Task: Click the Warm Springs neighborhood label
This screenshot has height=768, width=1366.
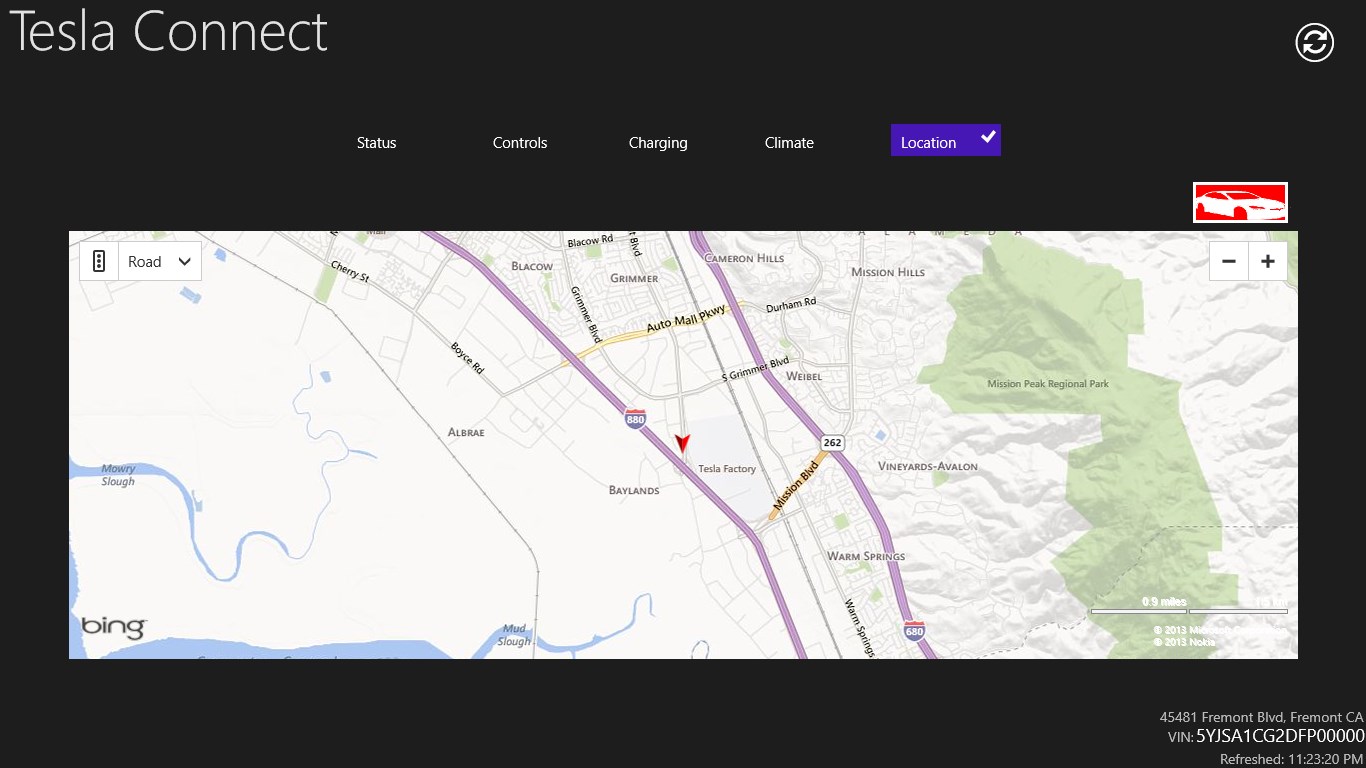Action: pos(866,557)
